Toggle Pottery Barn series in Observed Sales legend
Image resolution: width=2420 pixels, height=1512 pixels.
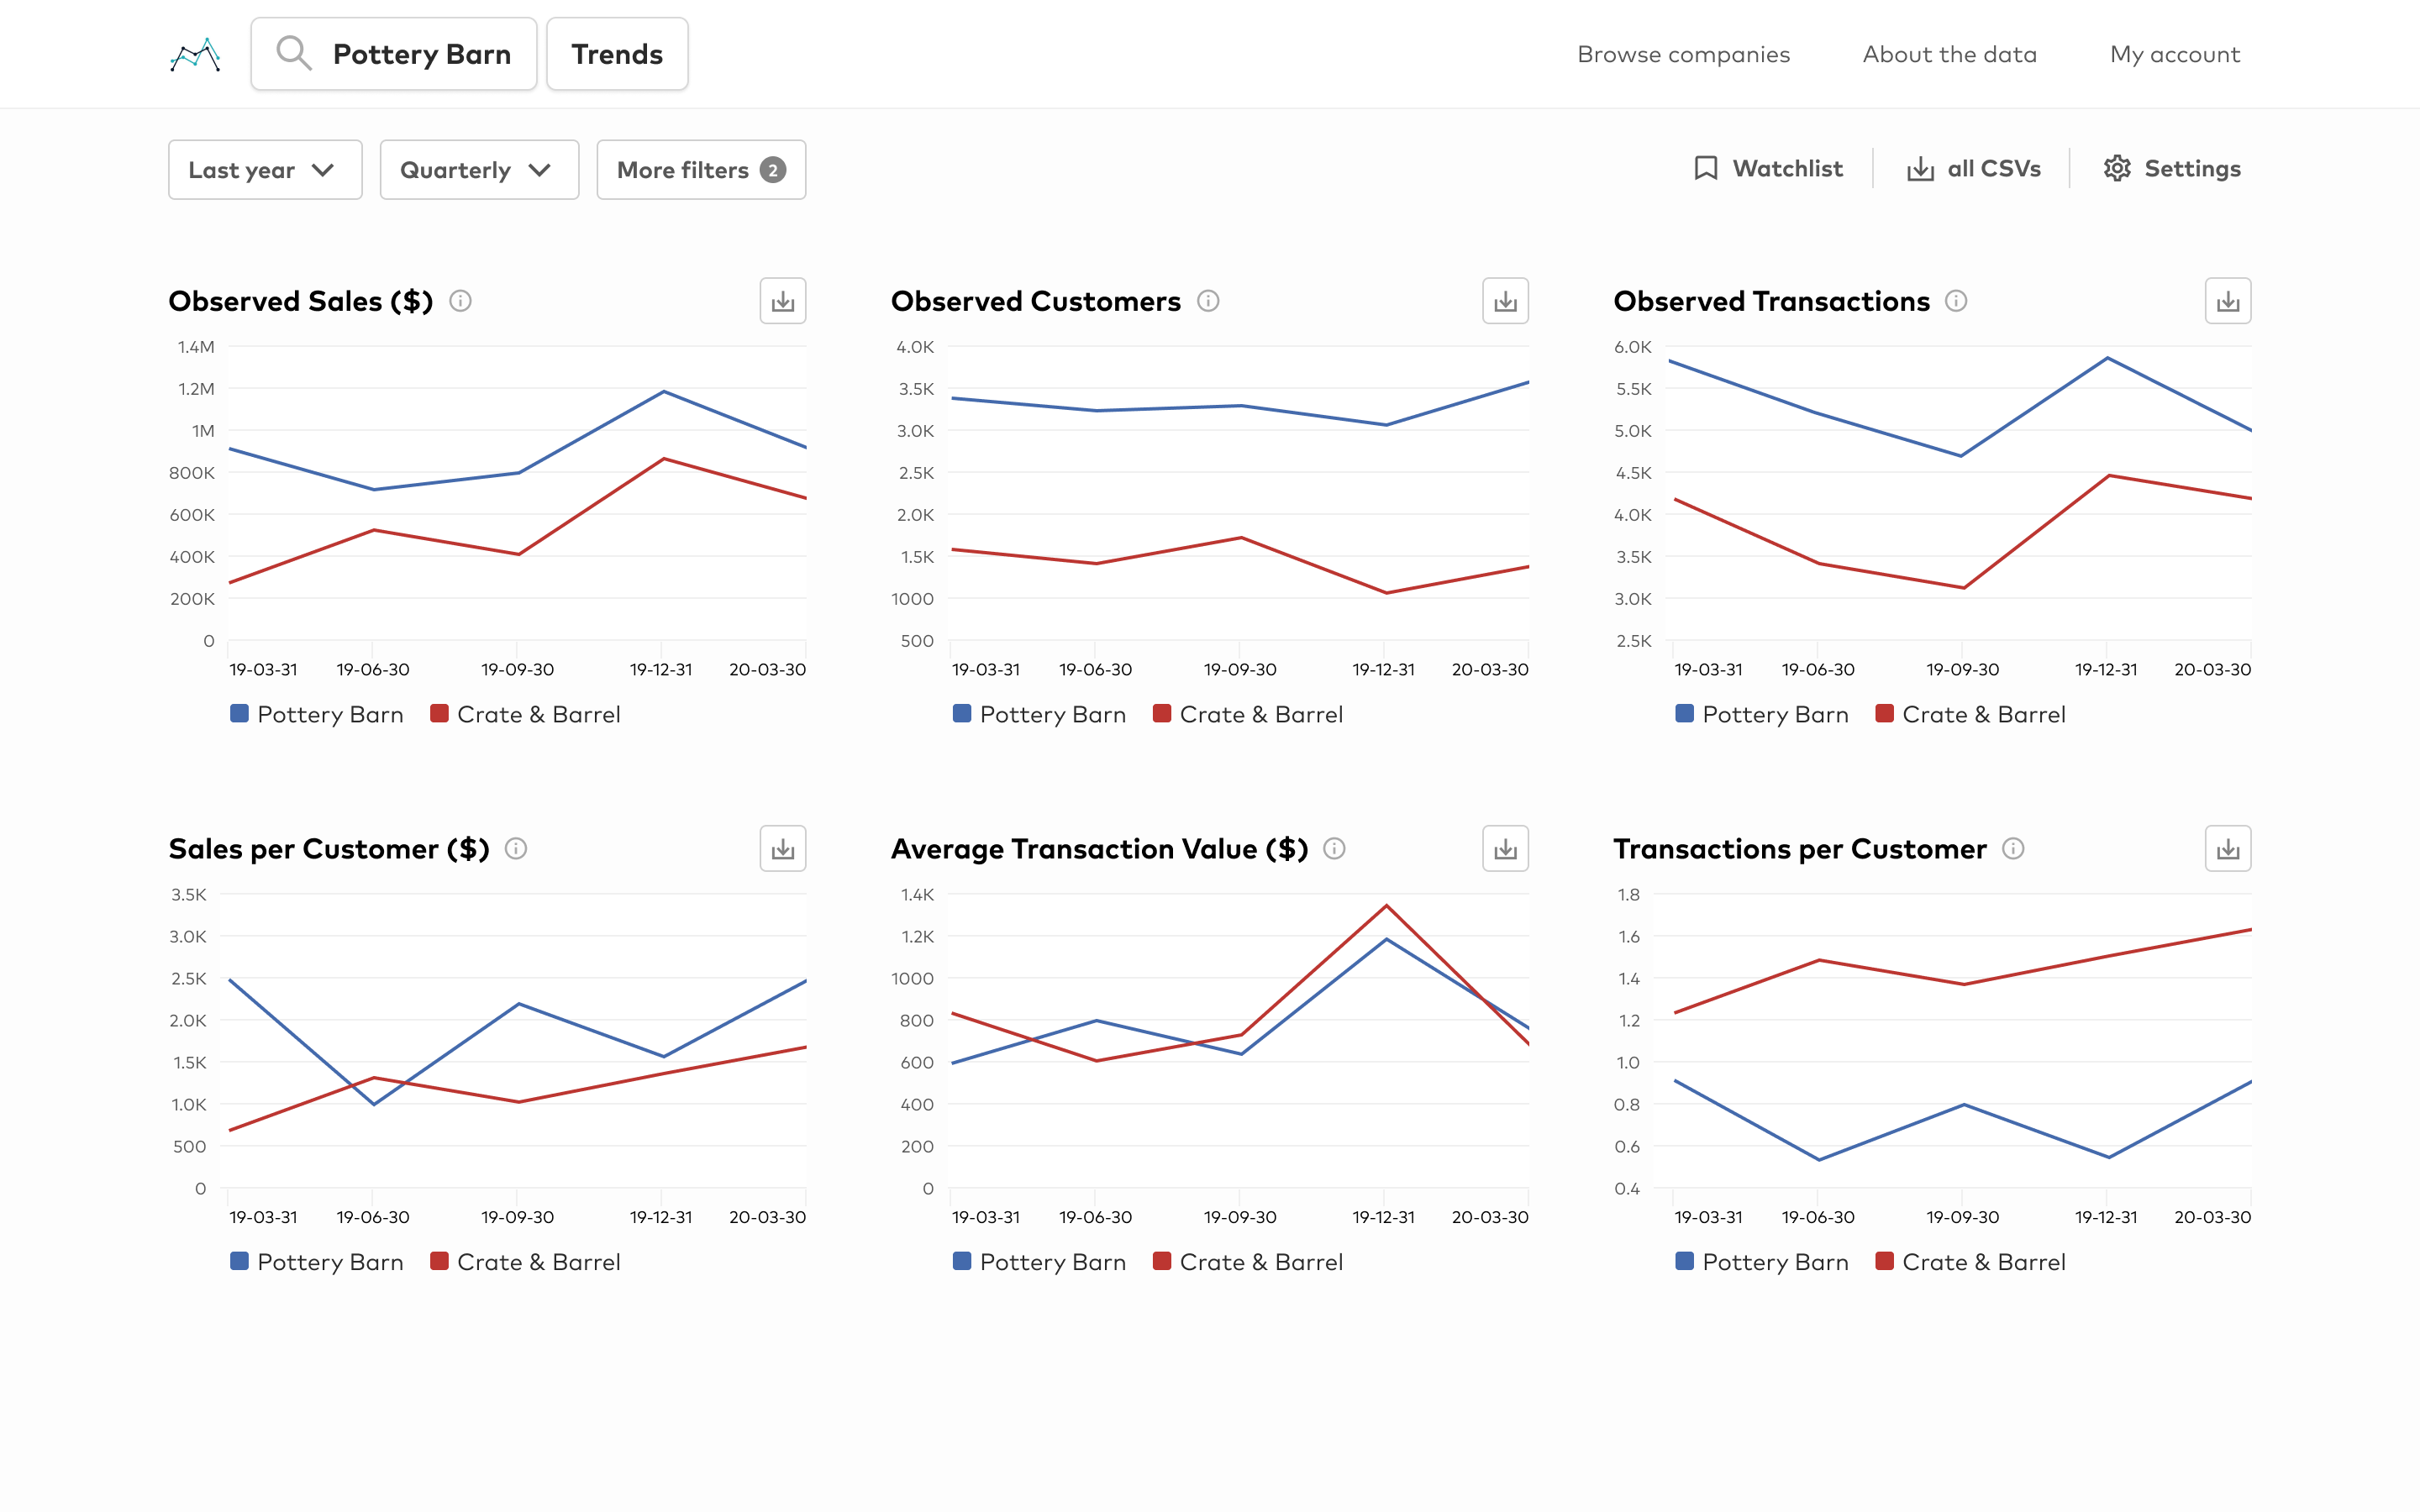[317, 714]
